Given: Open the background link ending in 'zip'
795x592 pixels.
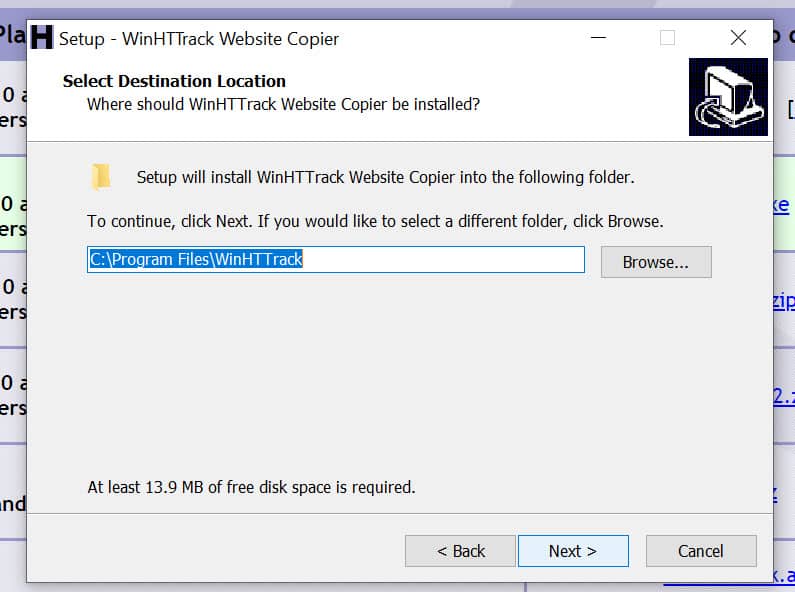Looking at the screenshot, I should pos(783,301).
